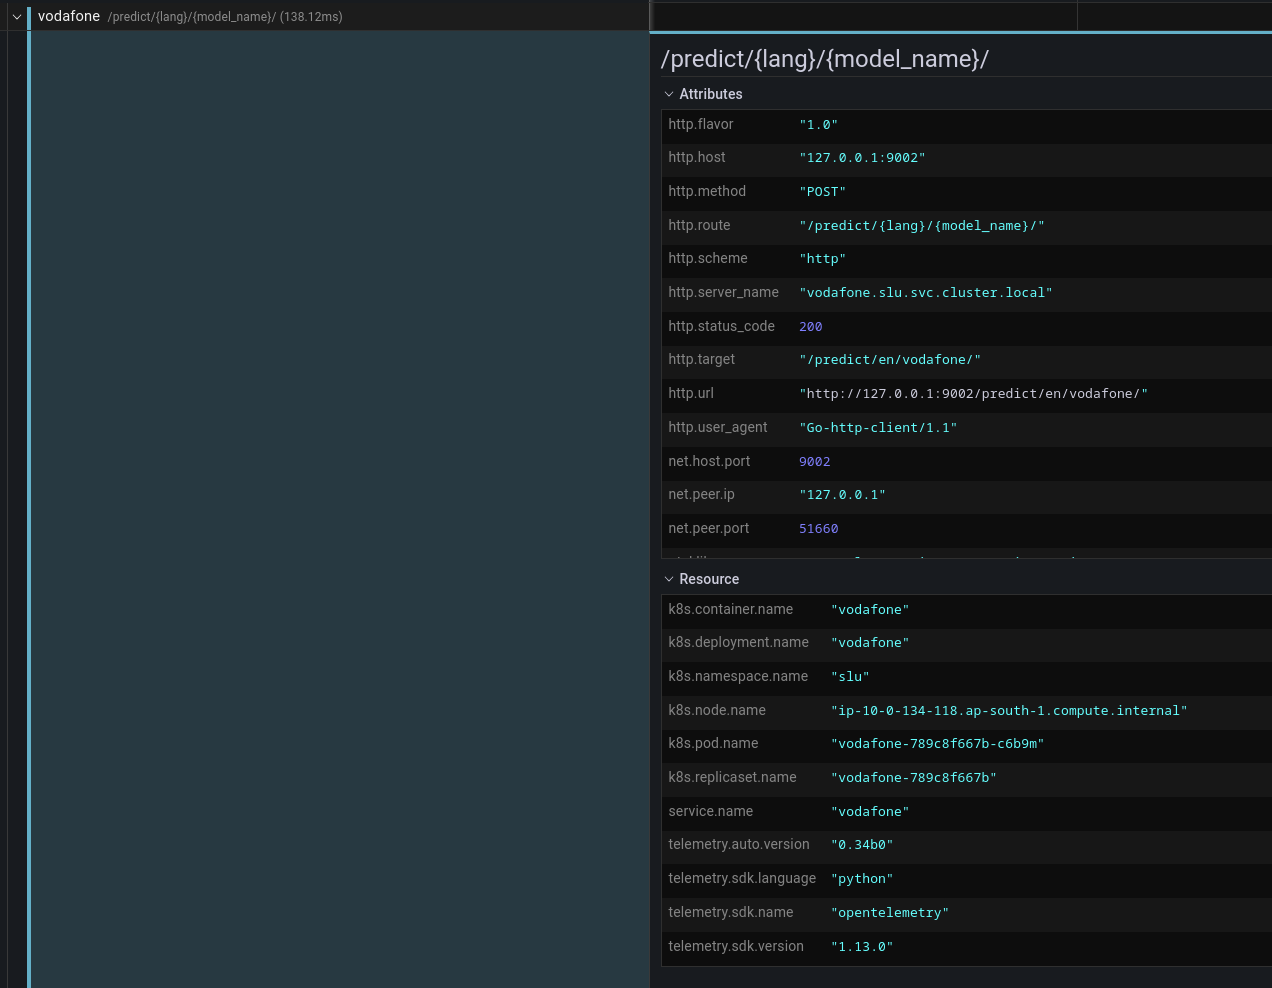Screen dimensions: 1272x988
Task: Collapse the Resource section
Action: [669, 579]
